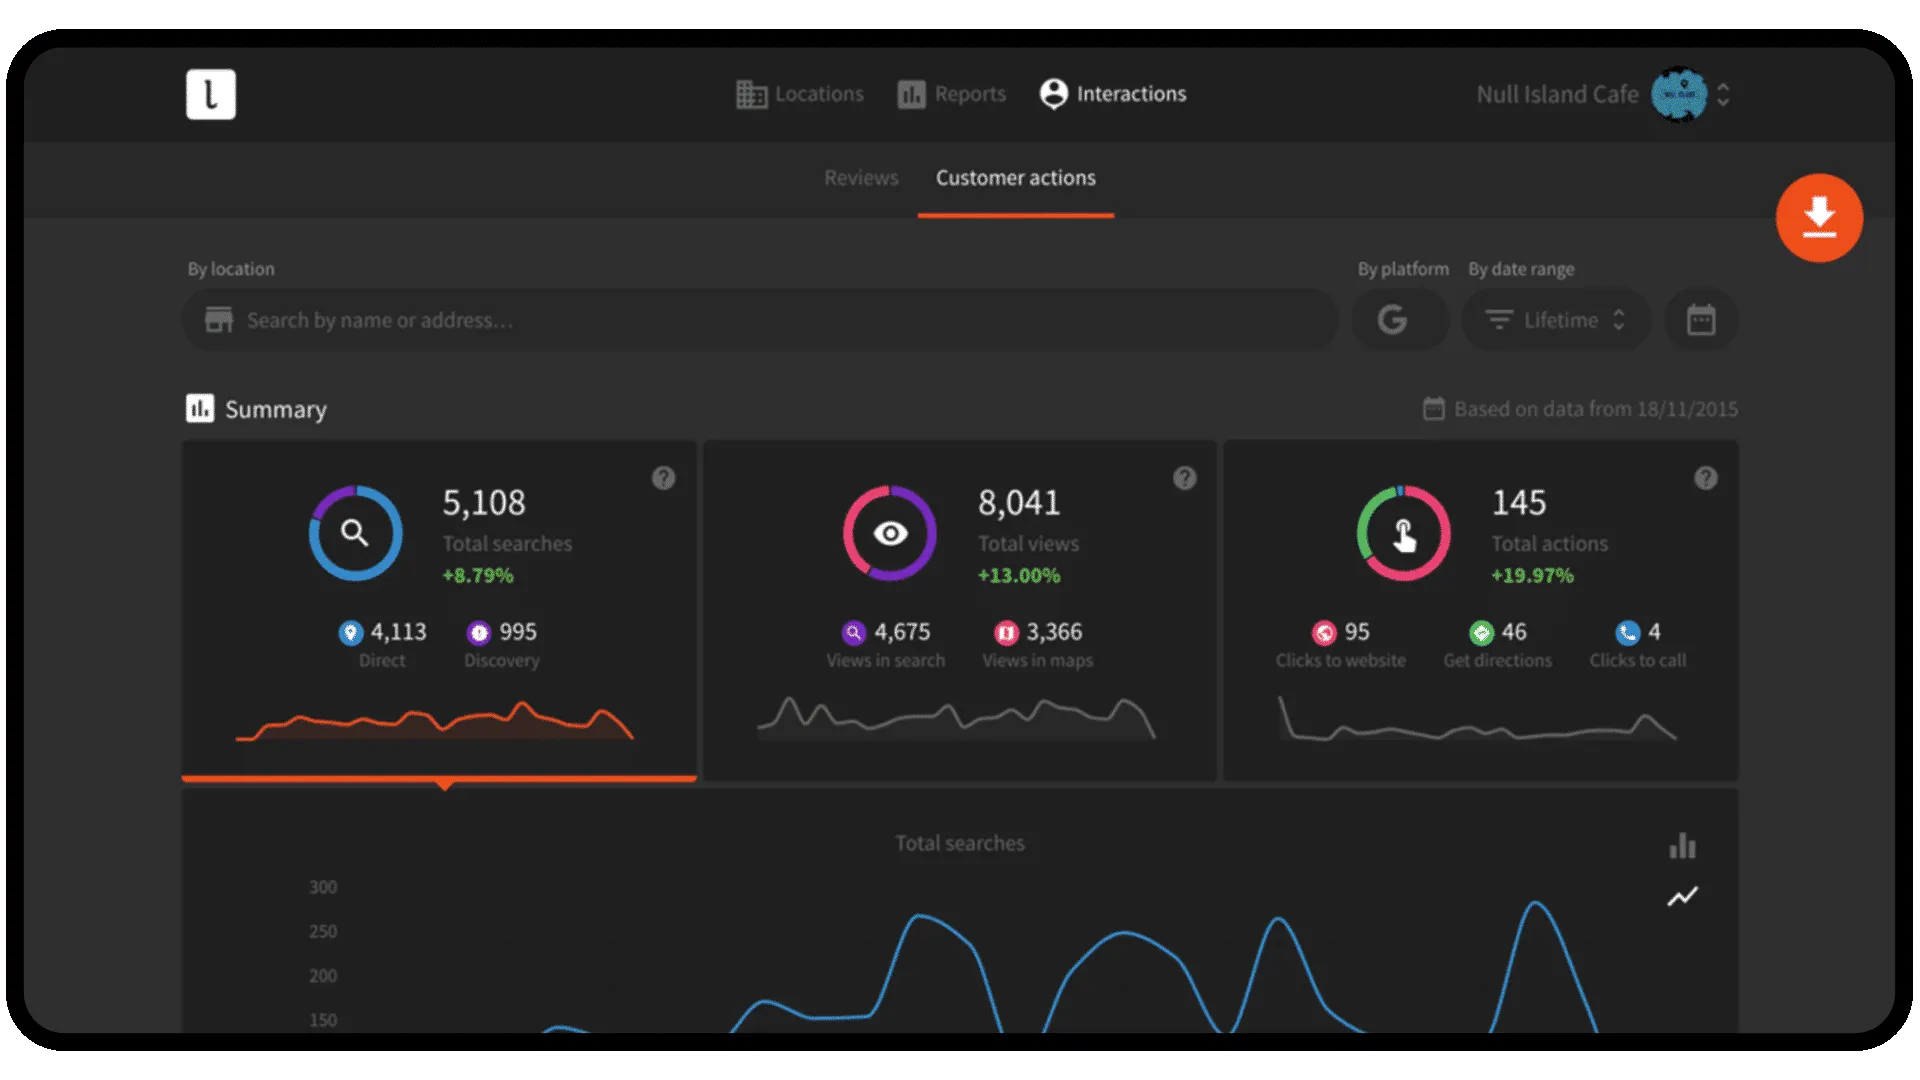The width and height of the screenshot is (1920, 1080).
Task: Click the app logo in header
Action: click(211, 94)
